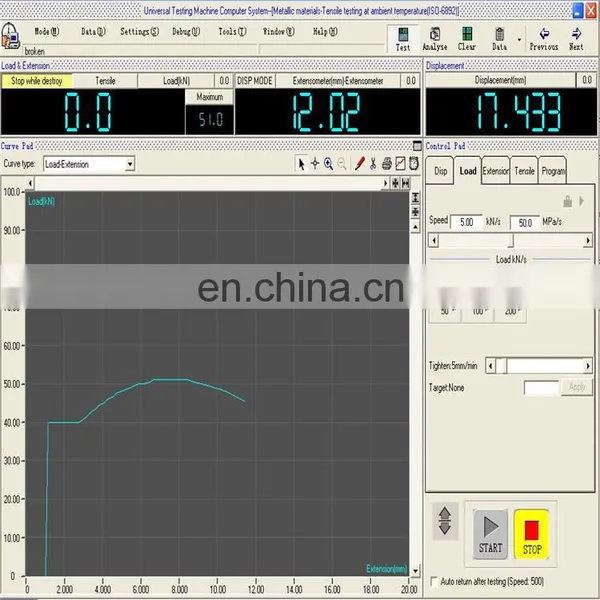The height and width of the screenshot is (600, 600).
Task: Click the vertical stretch icon beside chart
Action: click(x=415, y=198)
